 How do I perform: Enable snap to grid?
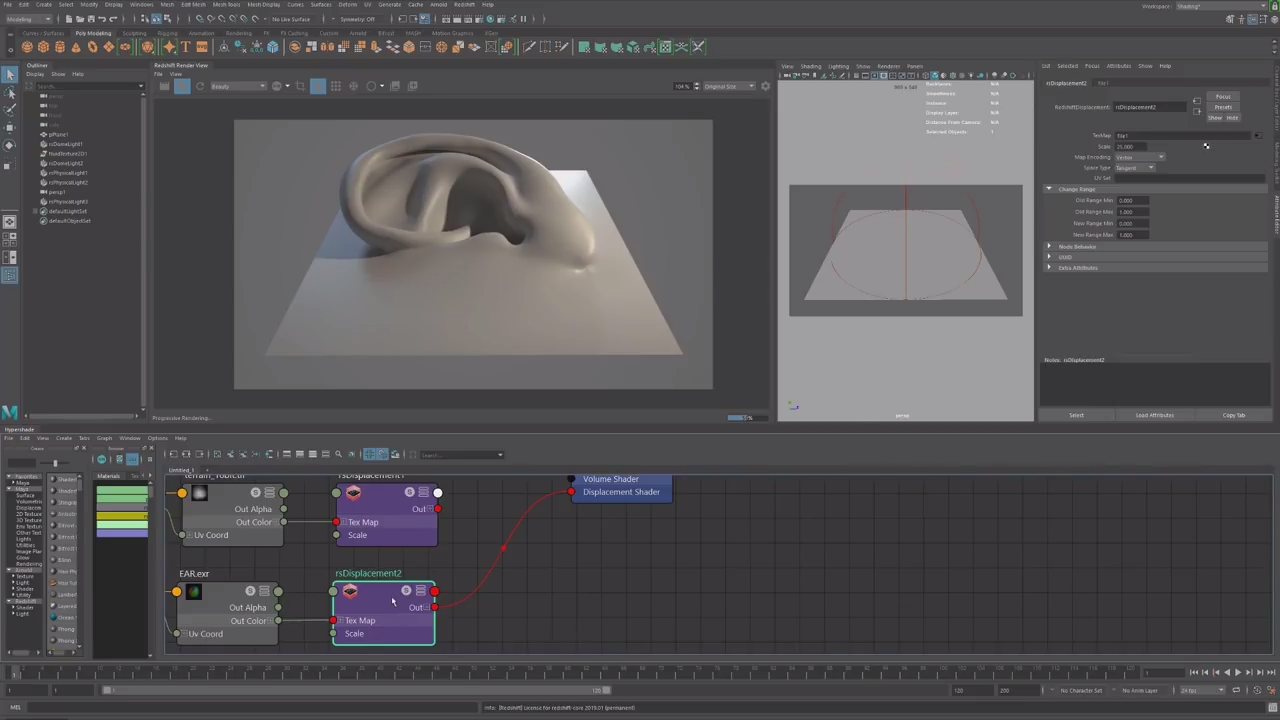198,18
